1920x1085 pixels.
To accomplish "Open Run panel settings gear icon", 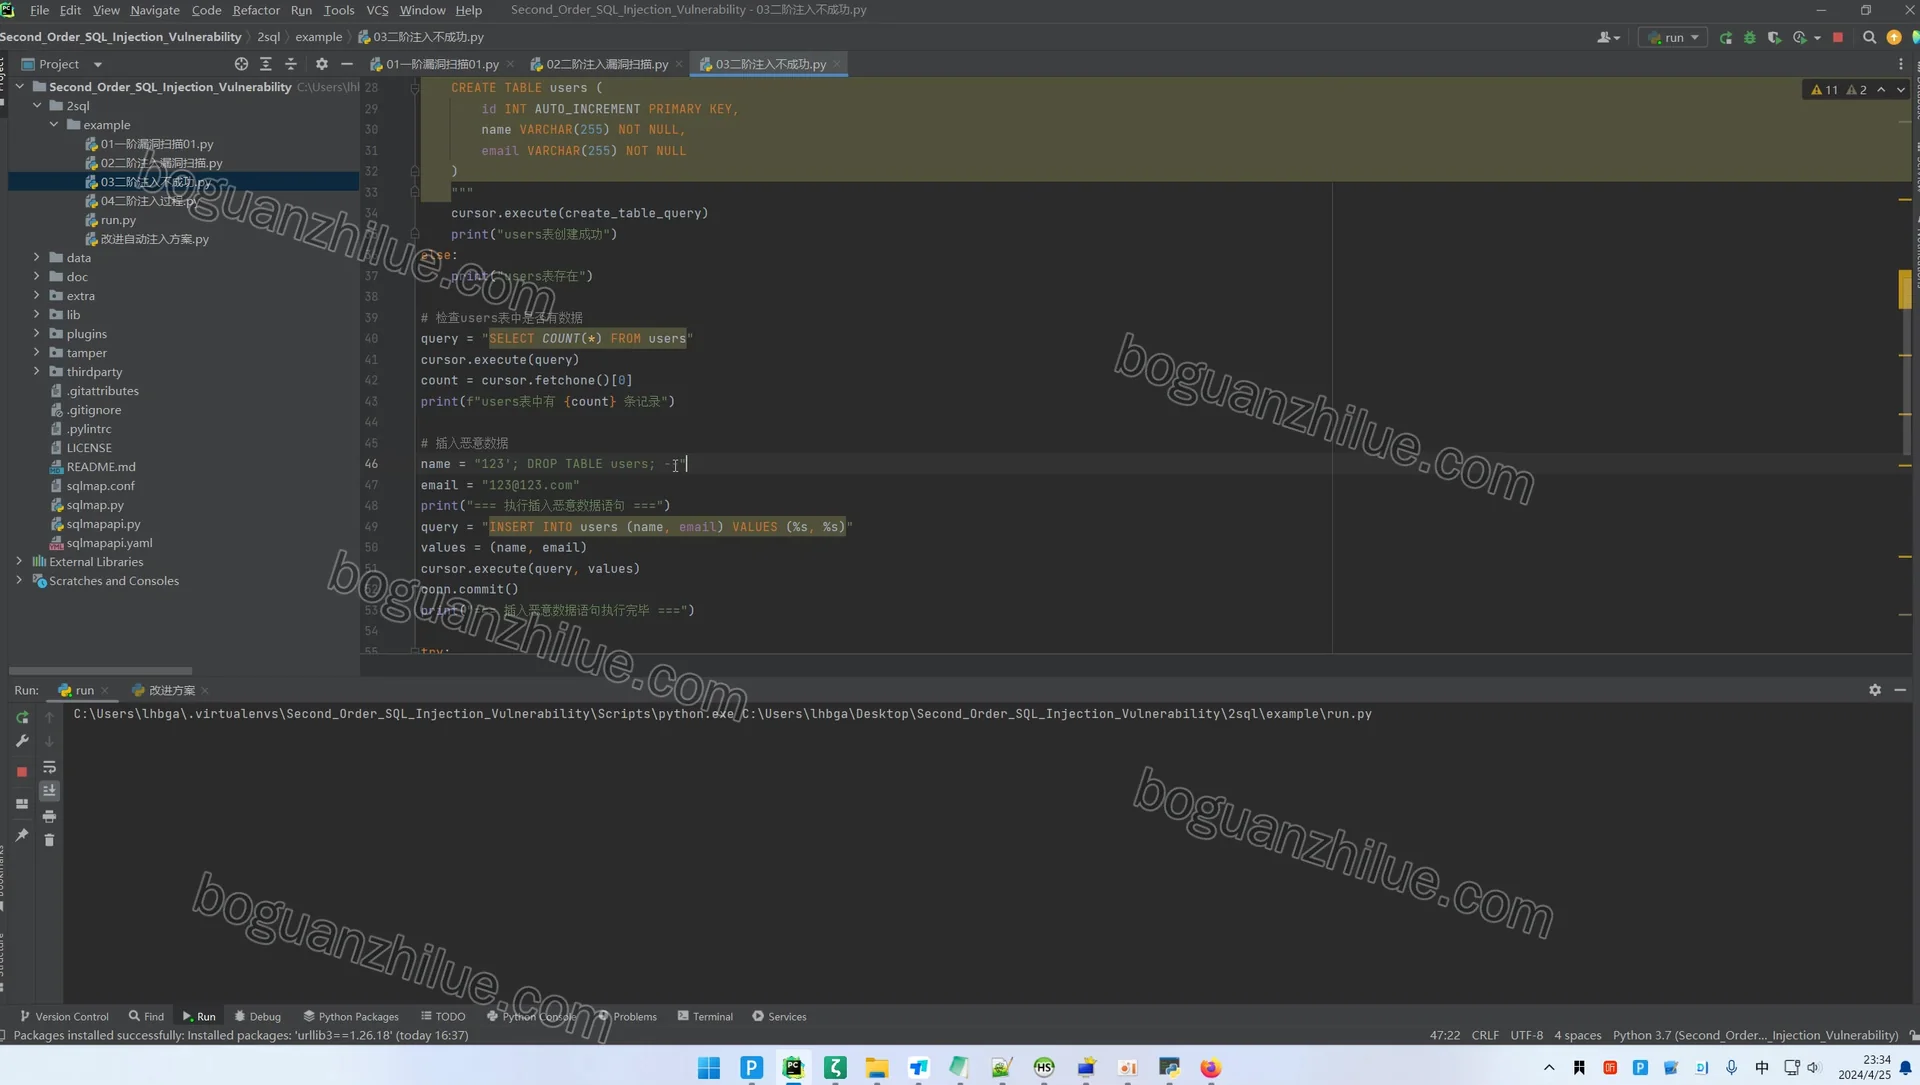I will (x=1875, y=690).
